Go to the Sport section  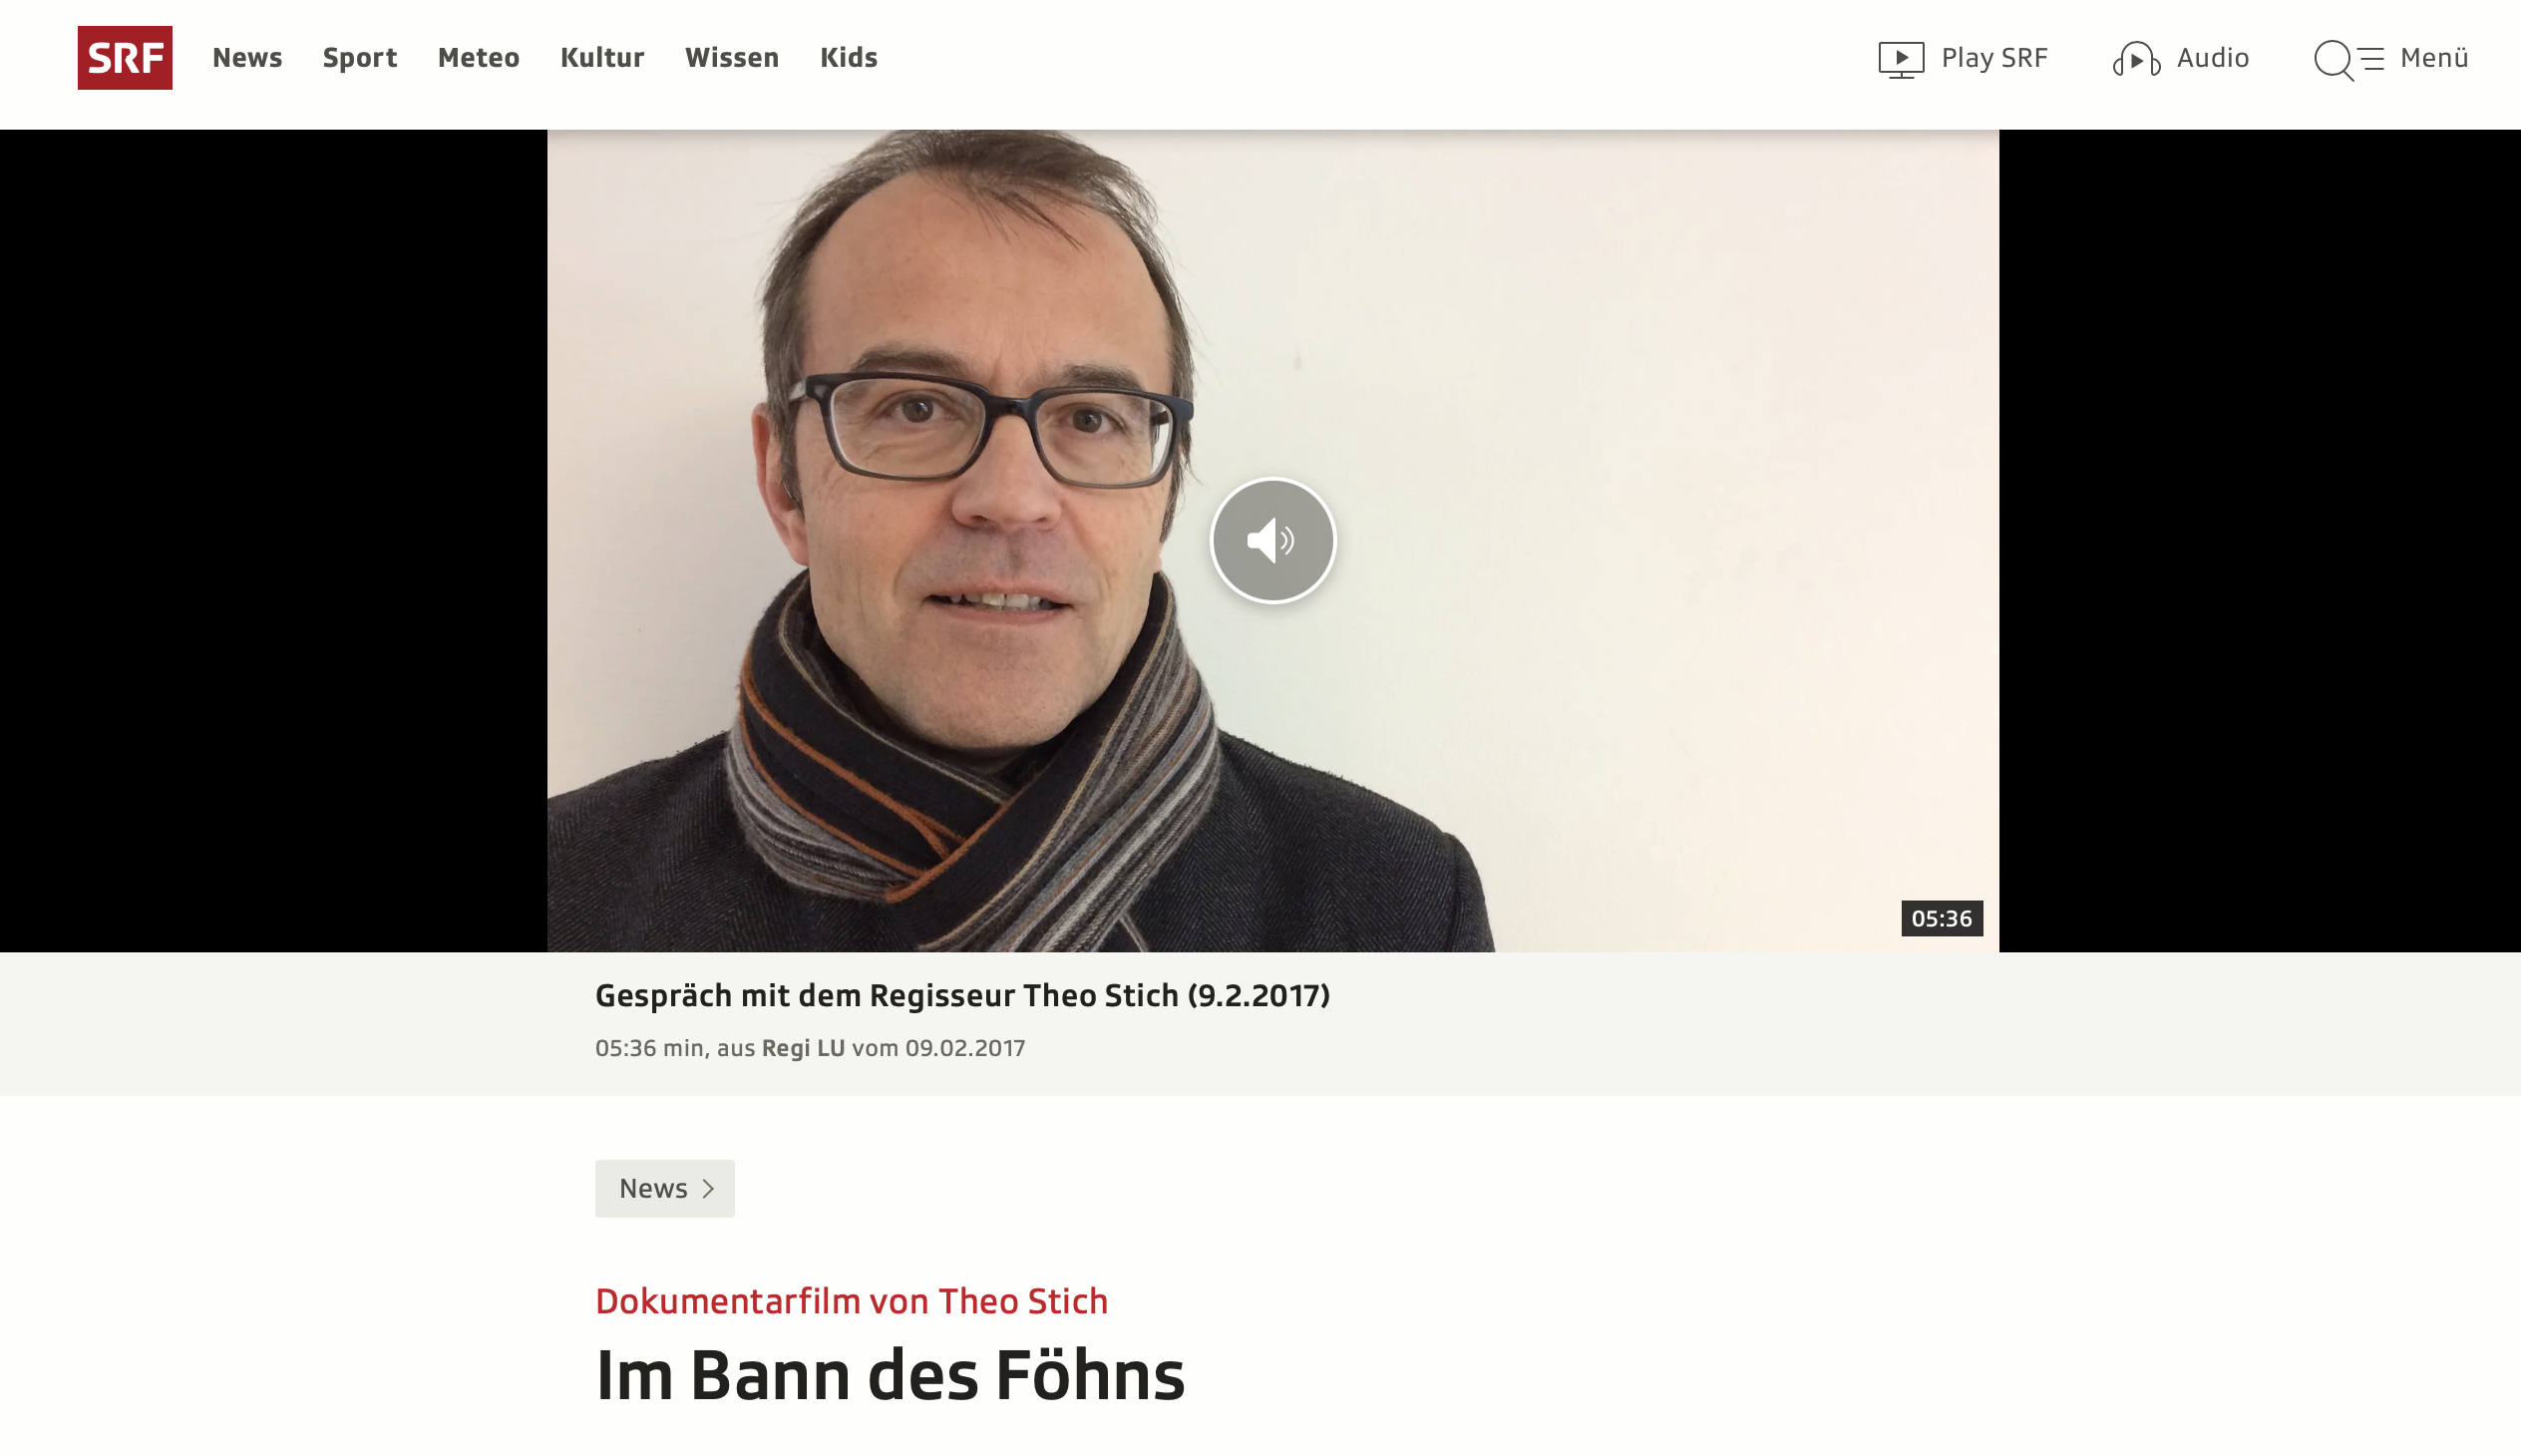[360, 58]
